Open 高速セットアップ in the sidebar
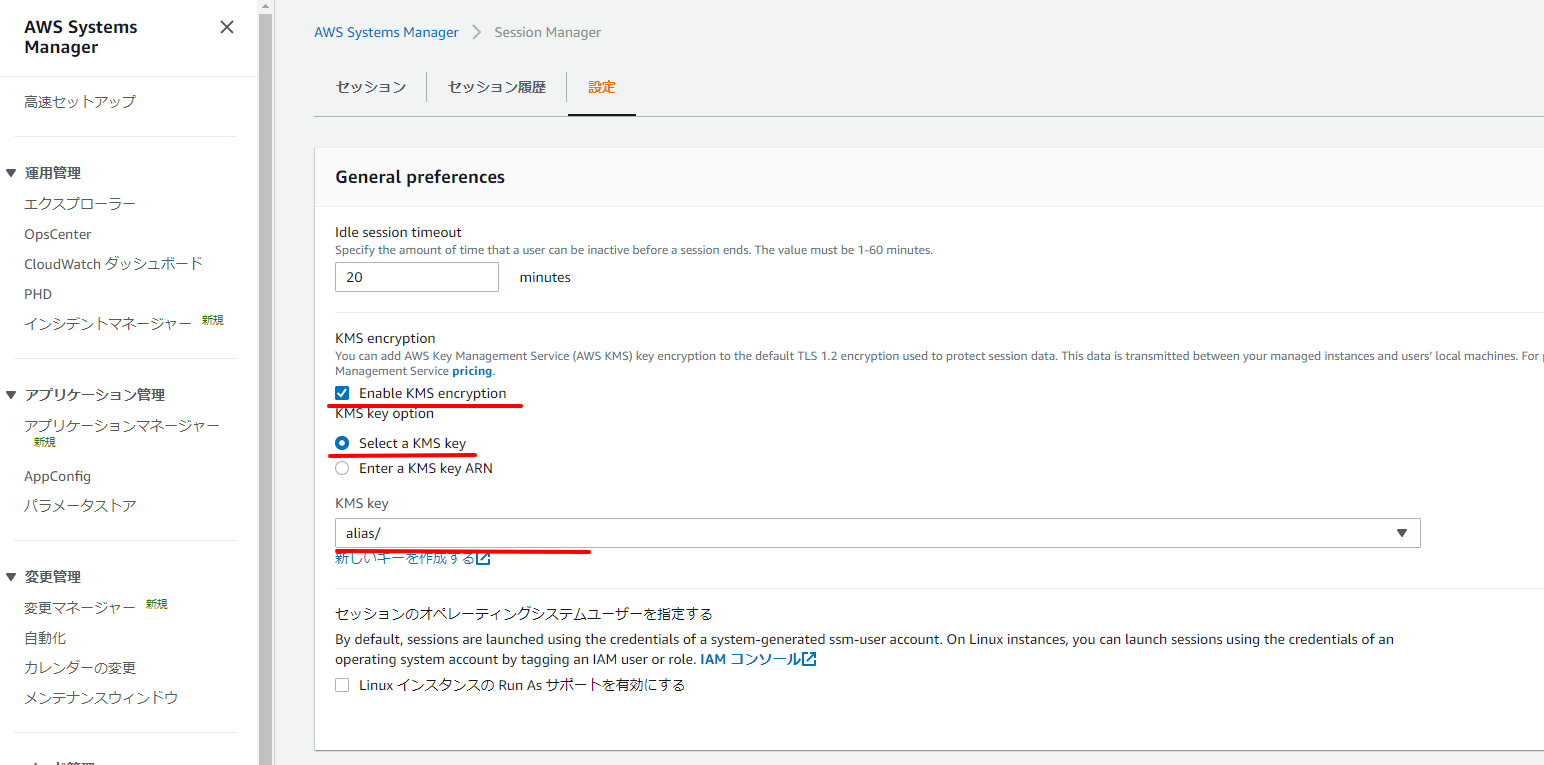This screenshot has width=1544, height=765. (80, 102)
